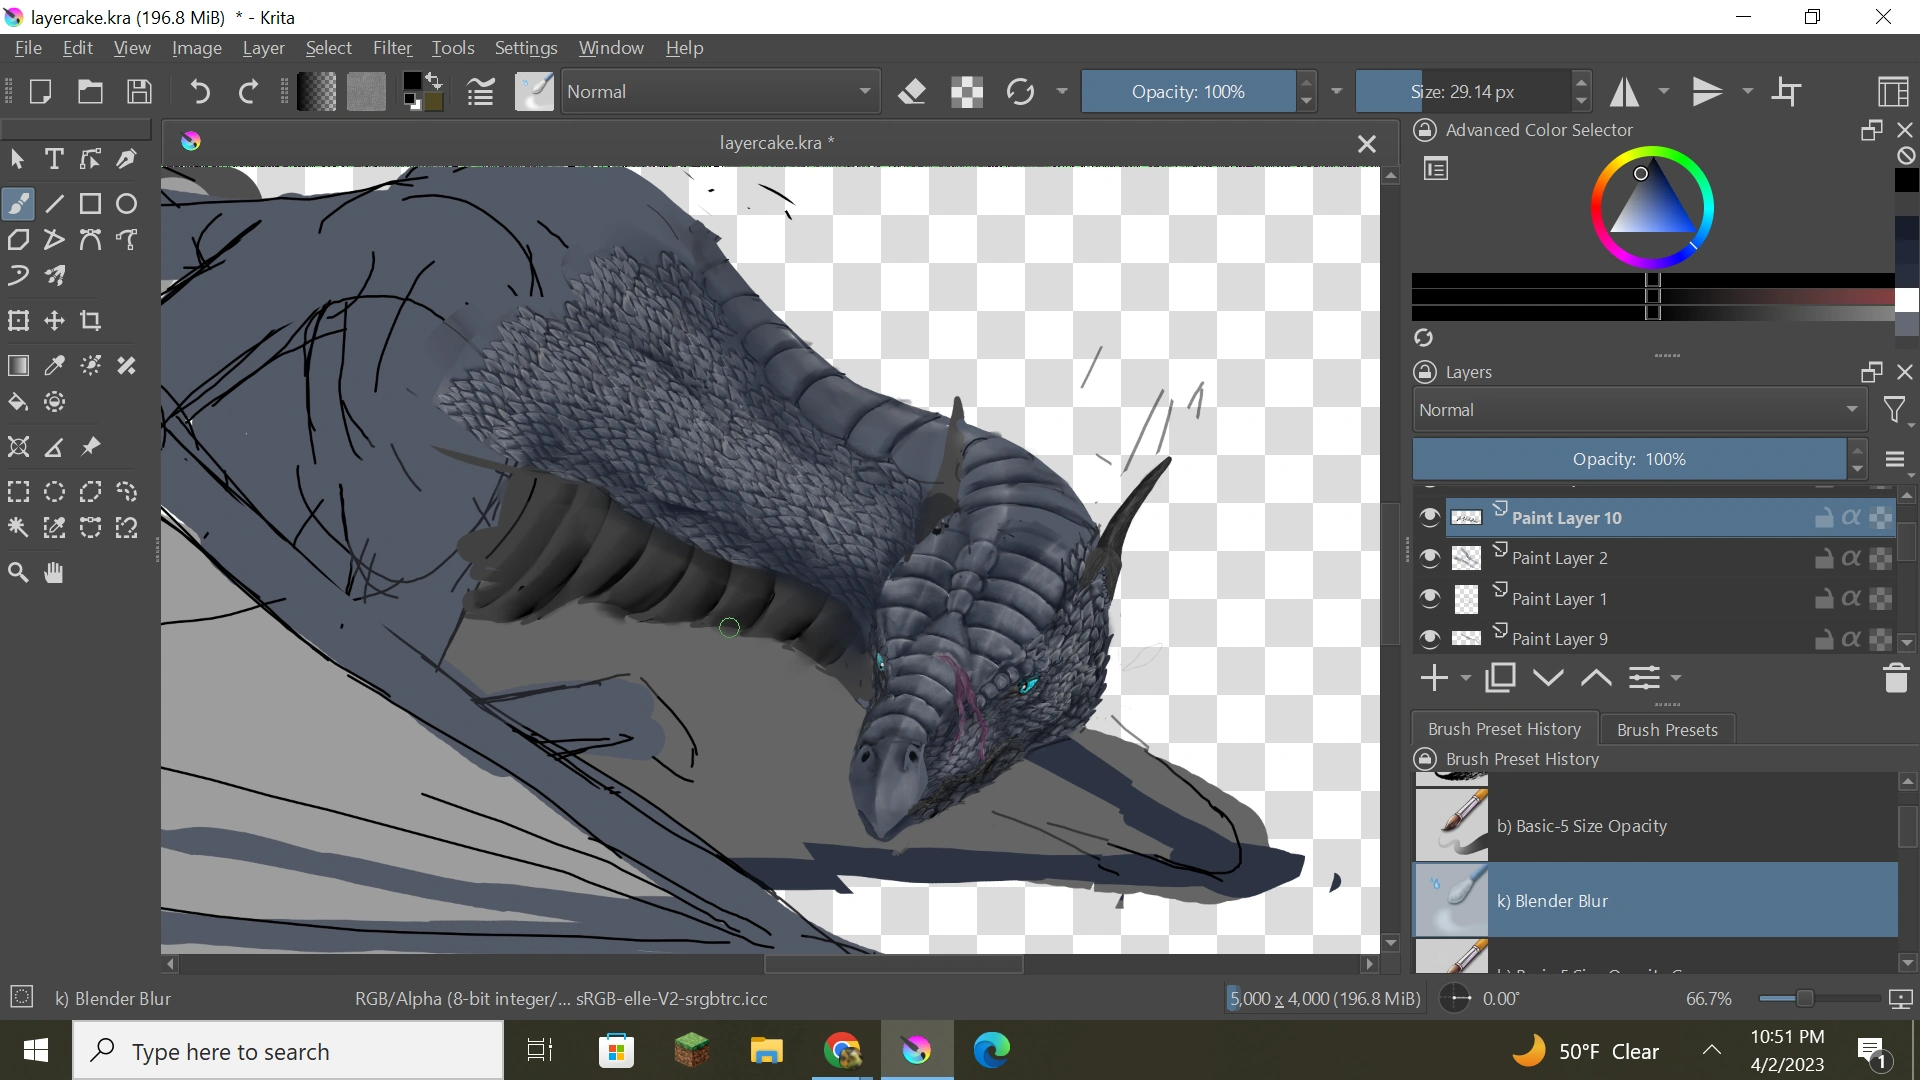Activate the Color Sampler eyedropper tool
This screenshot has width=1920, height=1080.
(54, 366)
